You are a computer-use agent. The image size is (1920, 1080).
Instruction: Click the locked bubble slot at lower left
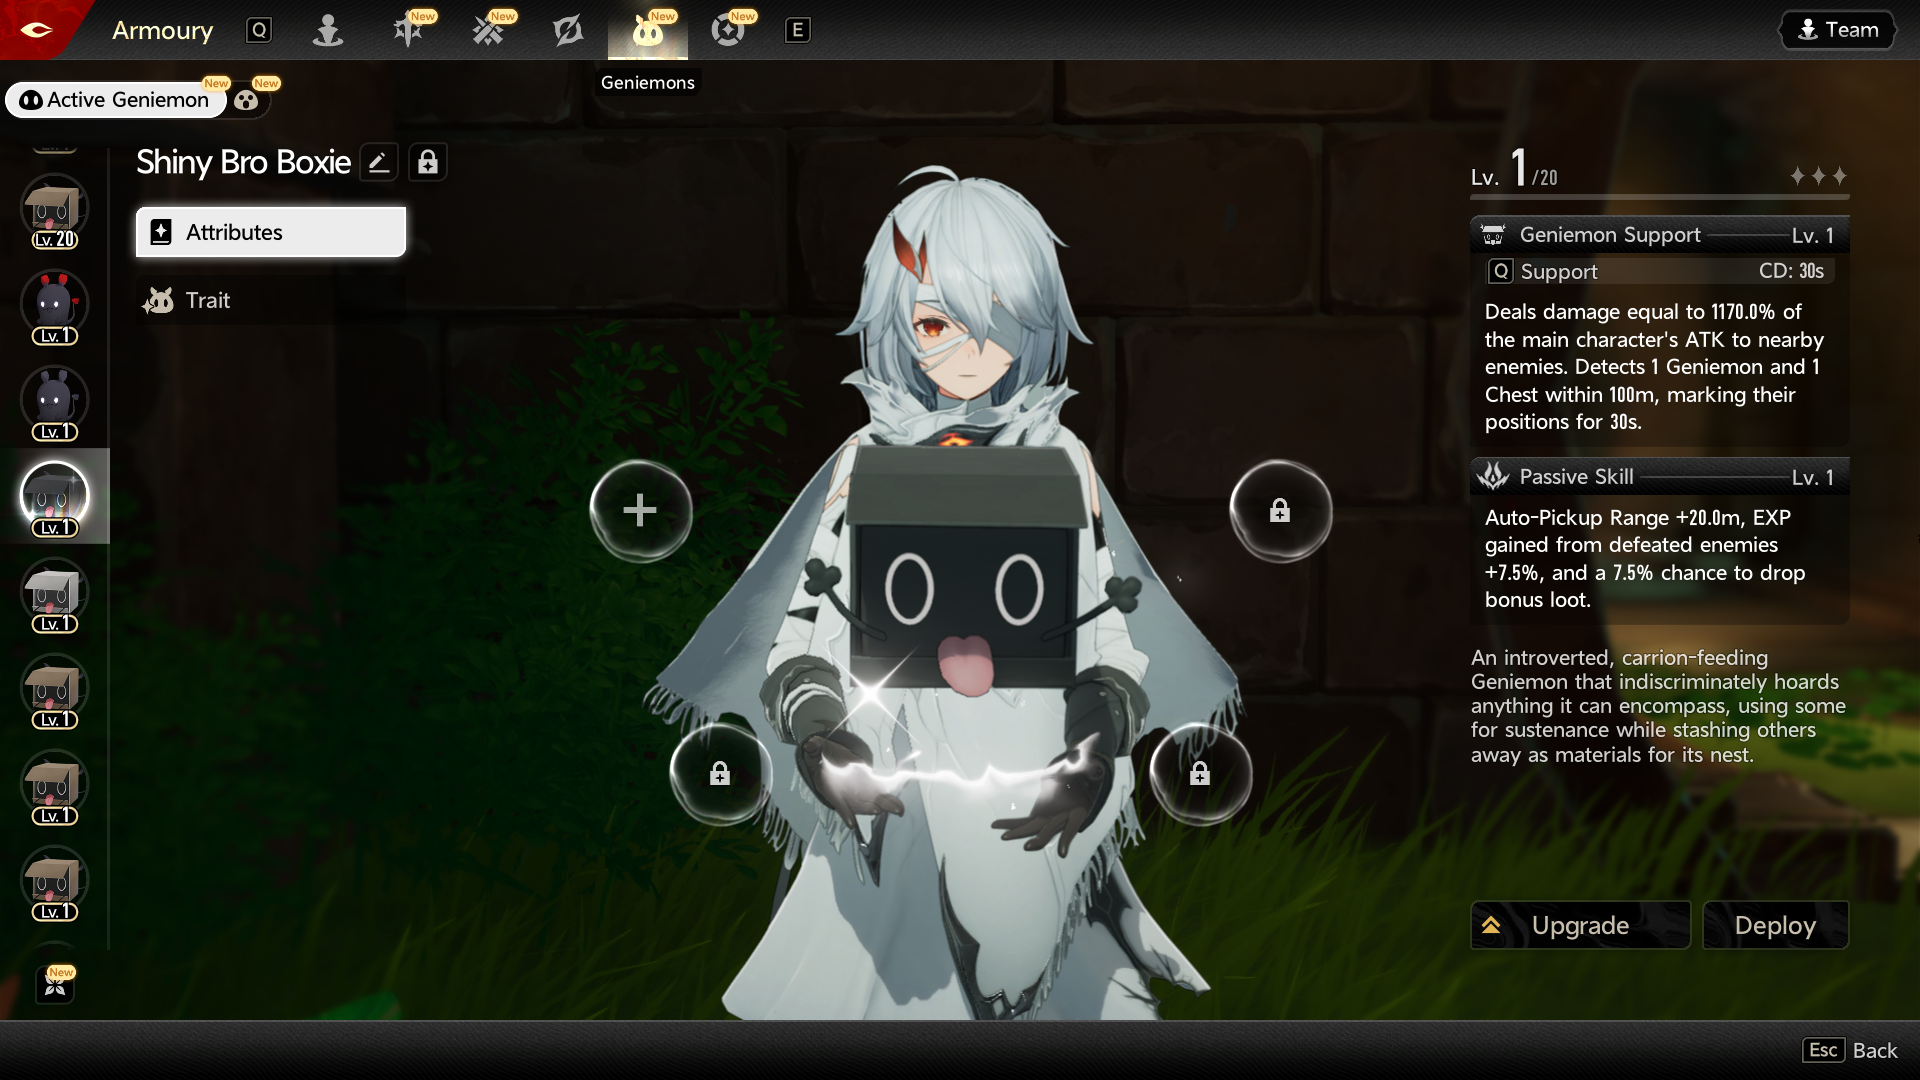pos(720,773)
